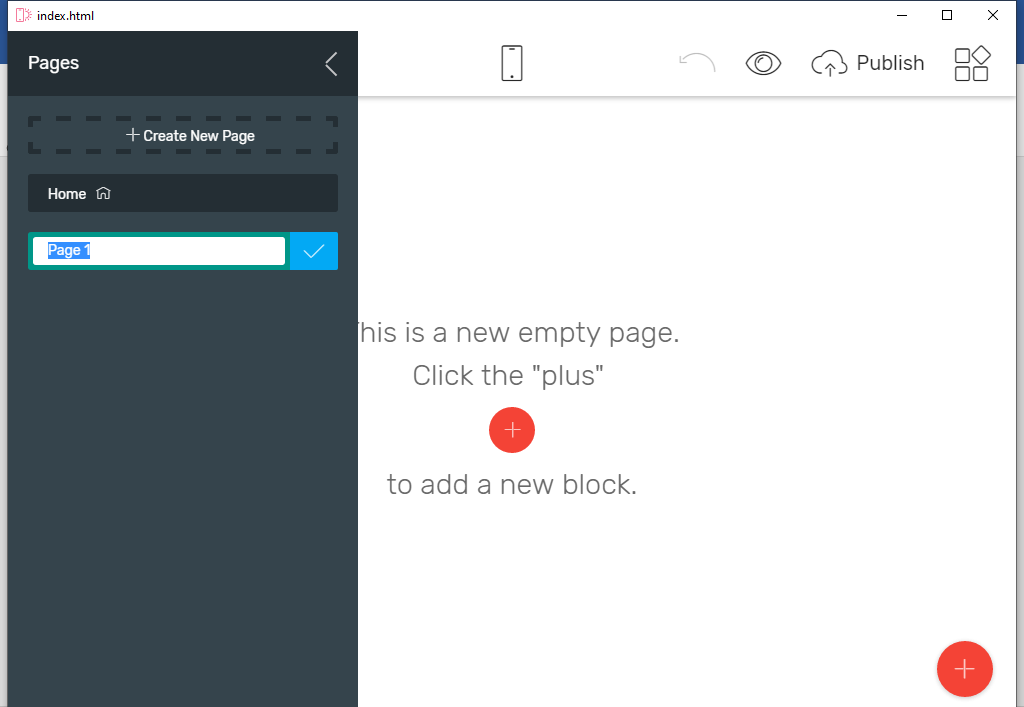
Task: Switch to mobile view using the phone icon
Action: 512,63
